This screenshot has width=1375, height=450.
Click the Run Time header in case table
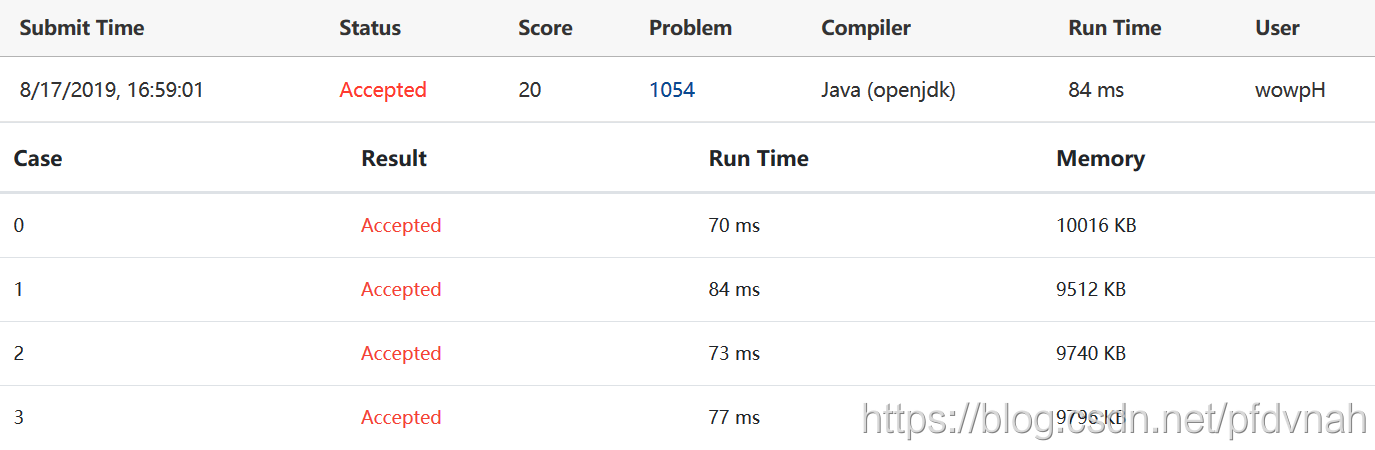[759, 158]
